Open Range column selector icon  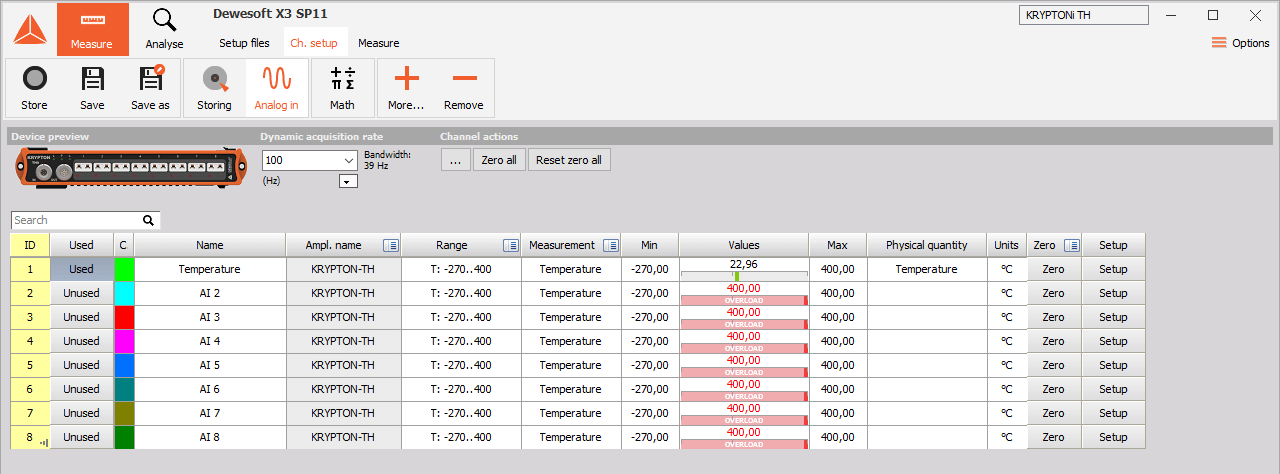tap(510, 245)
